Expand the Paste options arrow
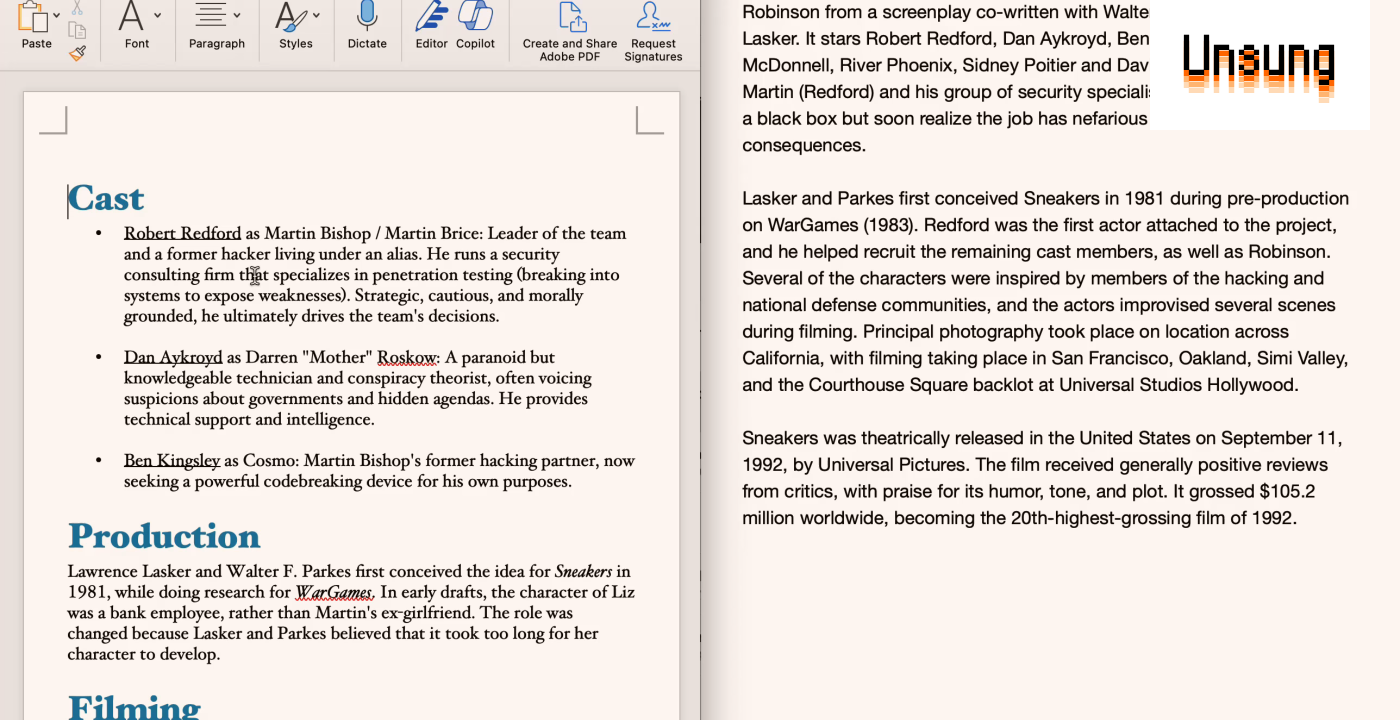Image resolution: width=1400 pixels, height=720 pixels. [x=56, y=15]
